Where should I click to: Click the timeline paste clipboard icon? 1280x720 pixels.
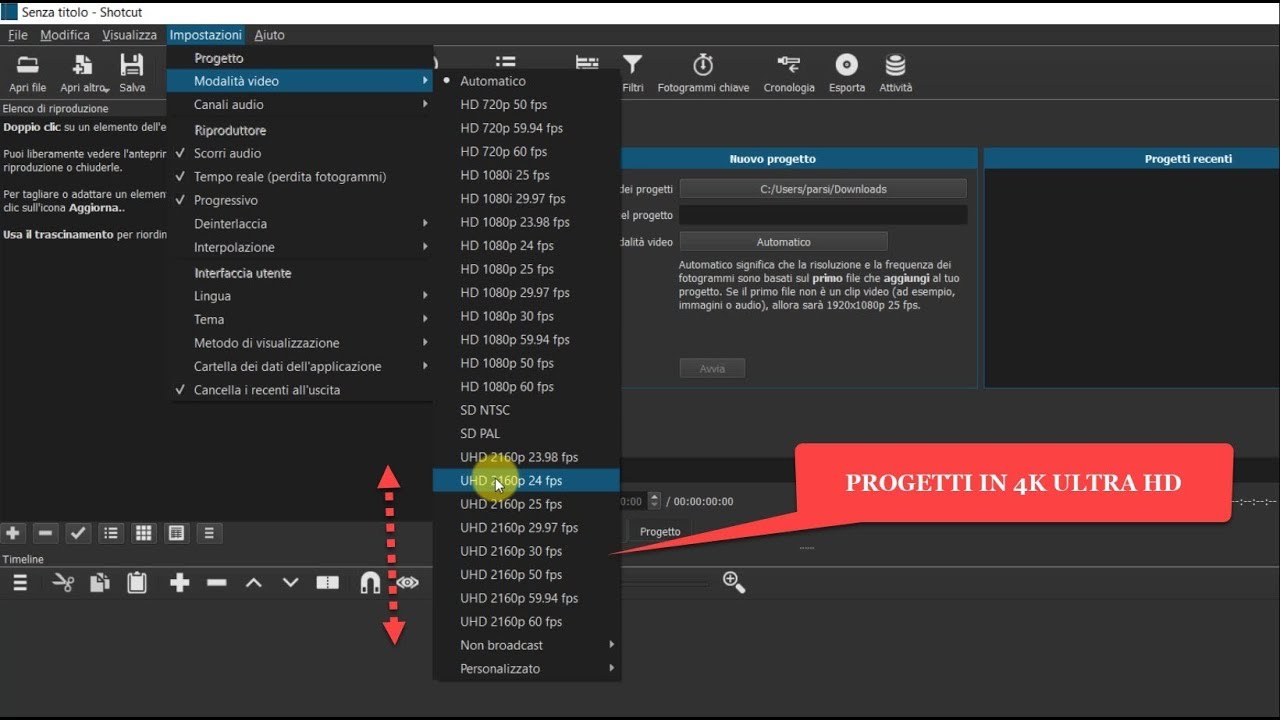(137, 582)
